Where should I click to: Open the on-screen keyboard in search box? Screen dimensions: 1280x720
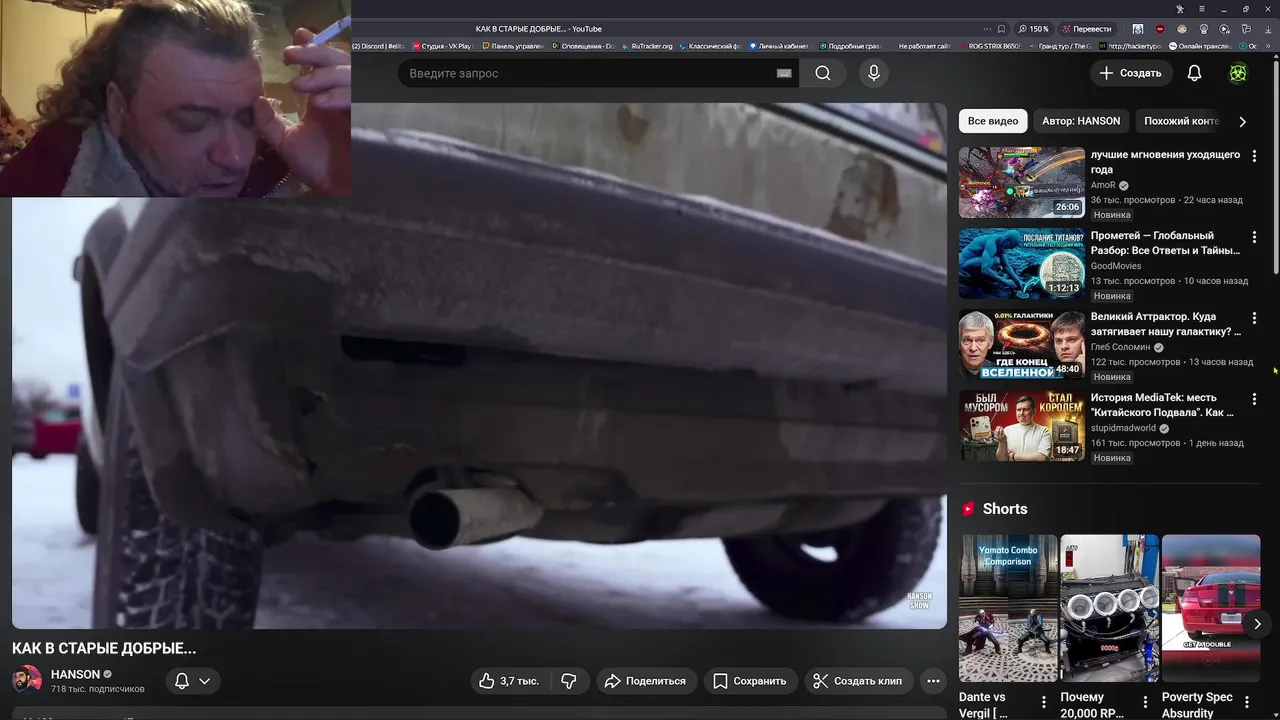coord(784,73)
